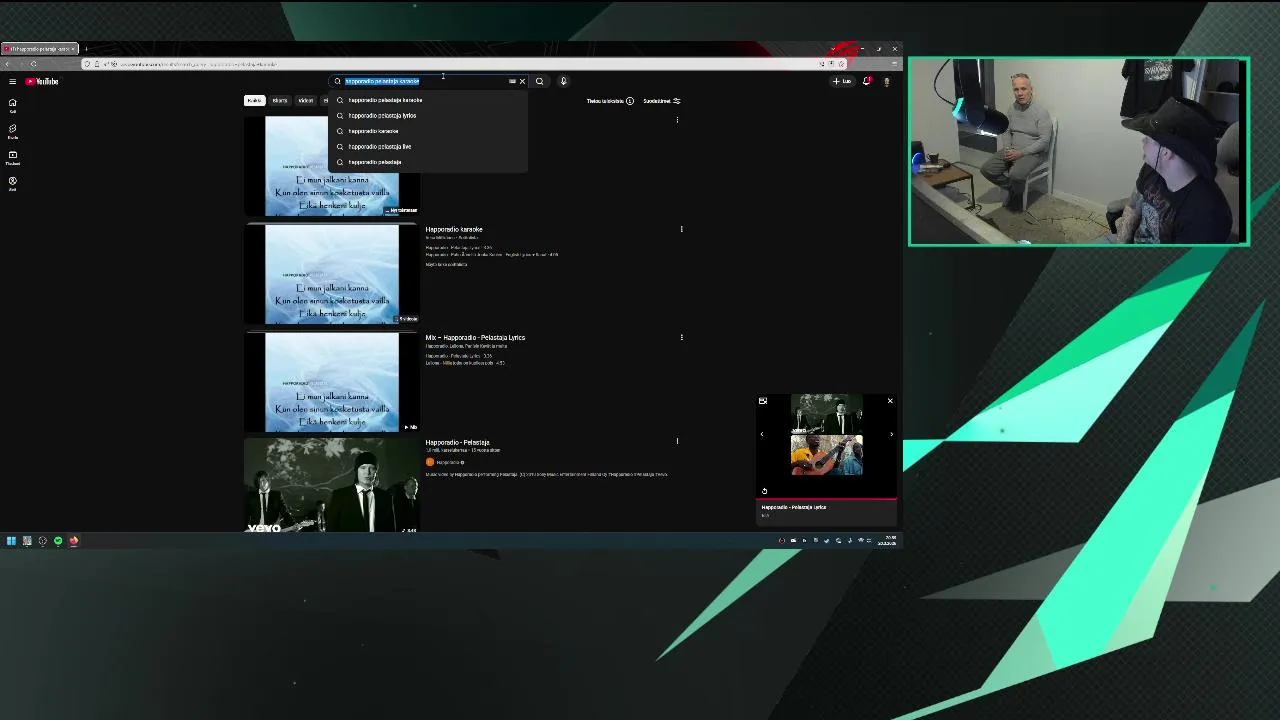
Task: Open Shorts in the YouTube left sidebar
Action: pyautogui.click(x=12, y=131)
